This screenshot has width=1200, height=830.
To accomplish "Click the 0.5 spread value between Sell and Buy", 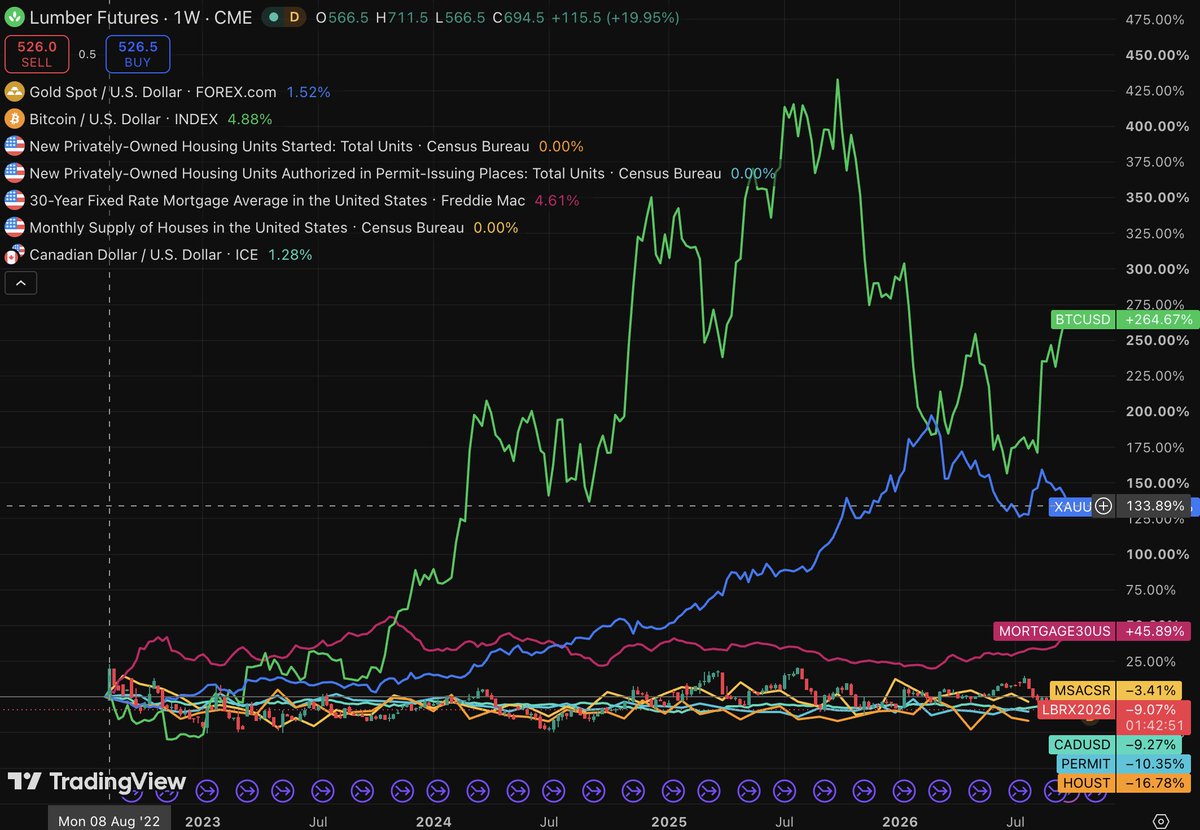I will pyautogui.click(x=87, y=54).
